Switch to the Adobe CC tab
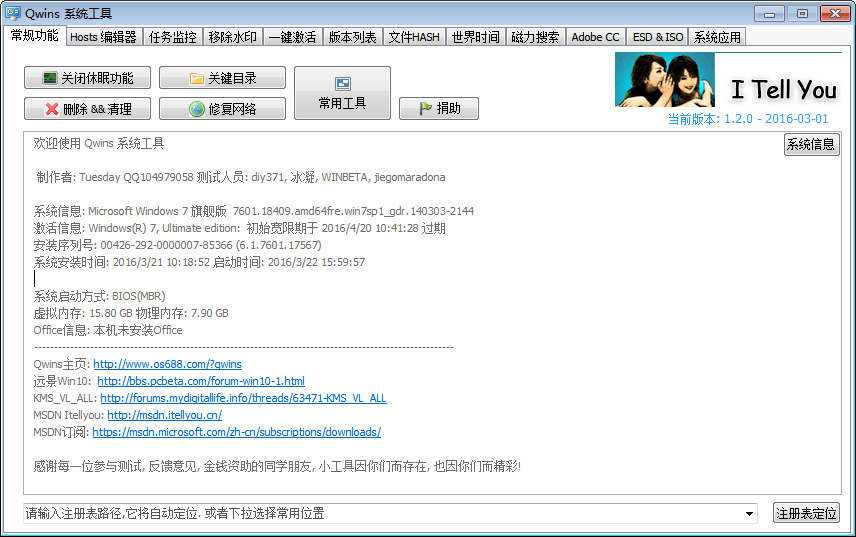This screenshot has height=537, width=856. [x=596, y=37]
